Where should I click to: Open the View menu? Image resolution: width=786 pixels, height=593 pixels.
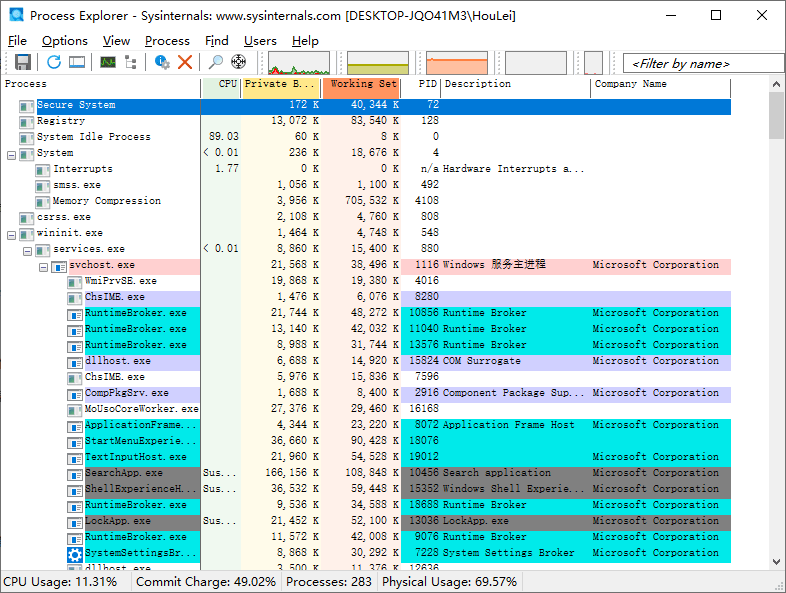pos(116,41)
